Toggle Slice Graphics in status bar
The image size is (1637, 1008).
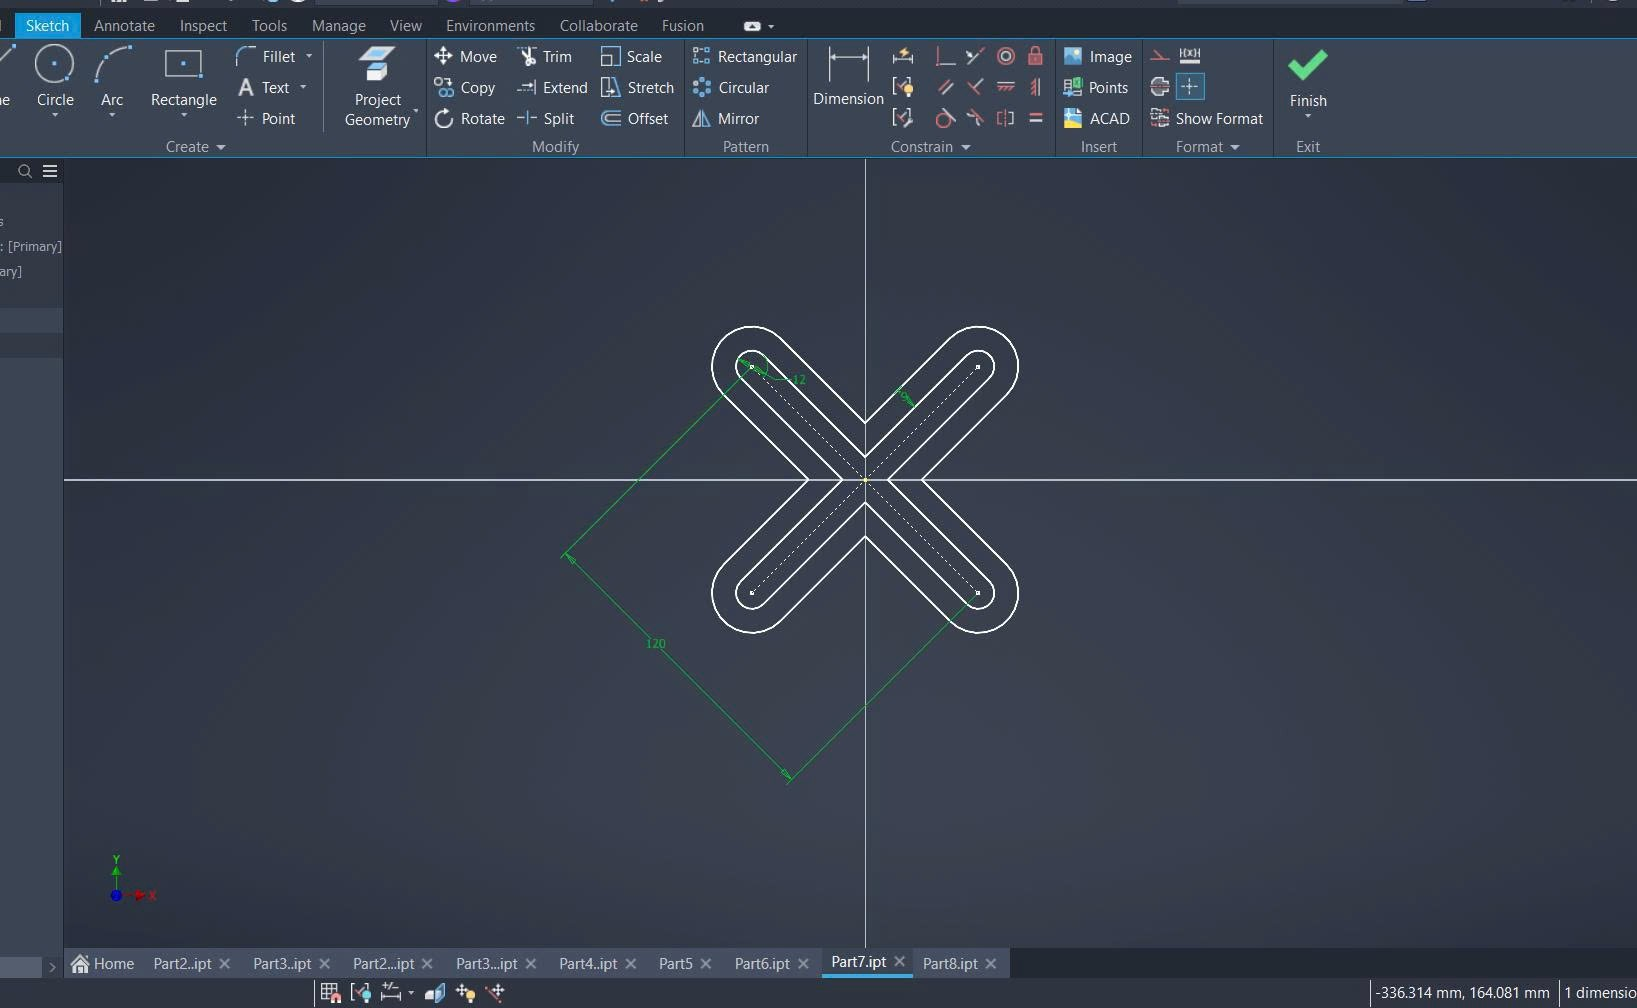tap(435, 993)
